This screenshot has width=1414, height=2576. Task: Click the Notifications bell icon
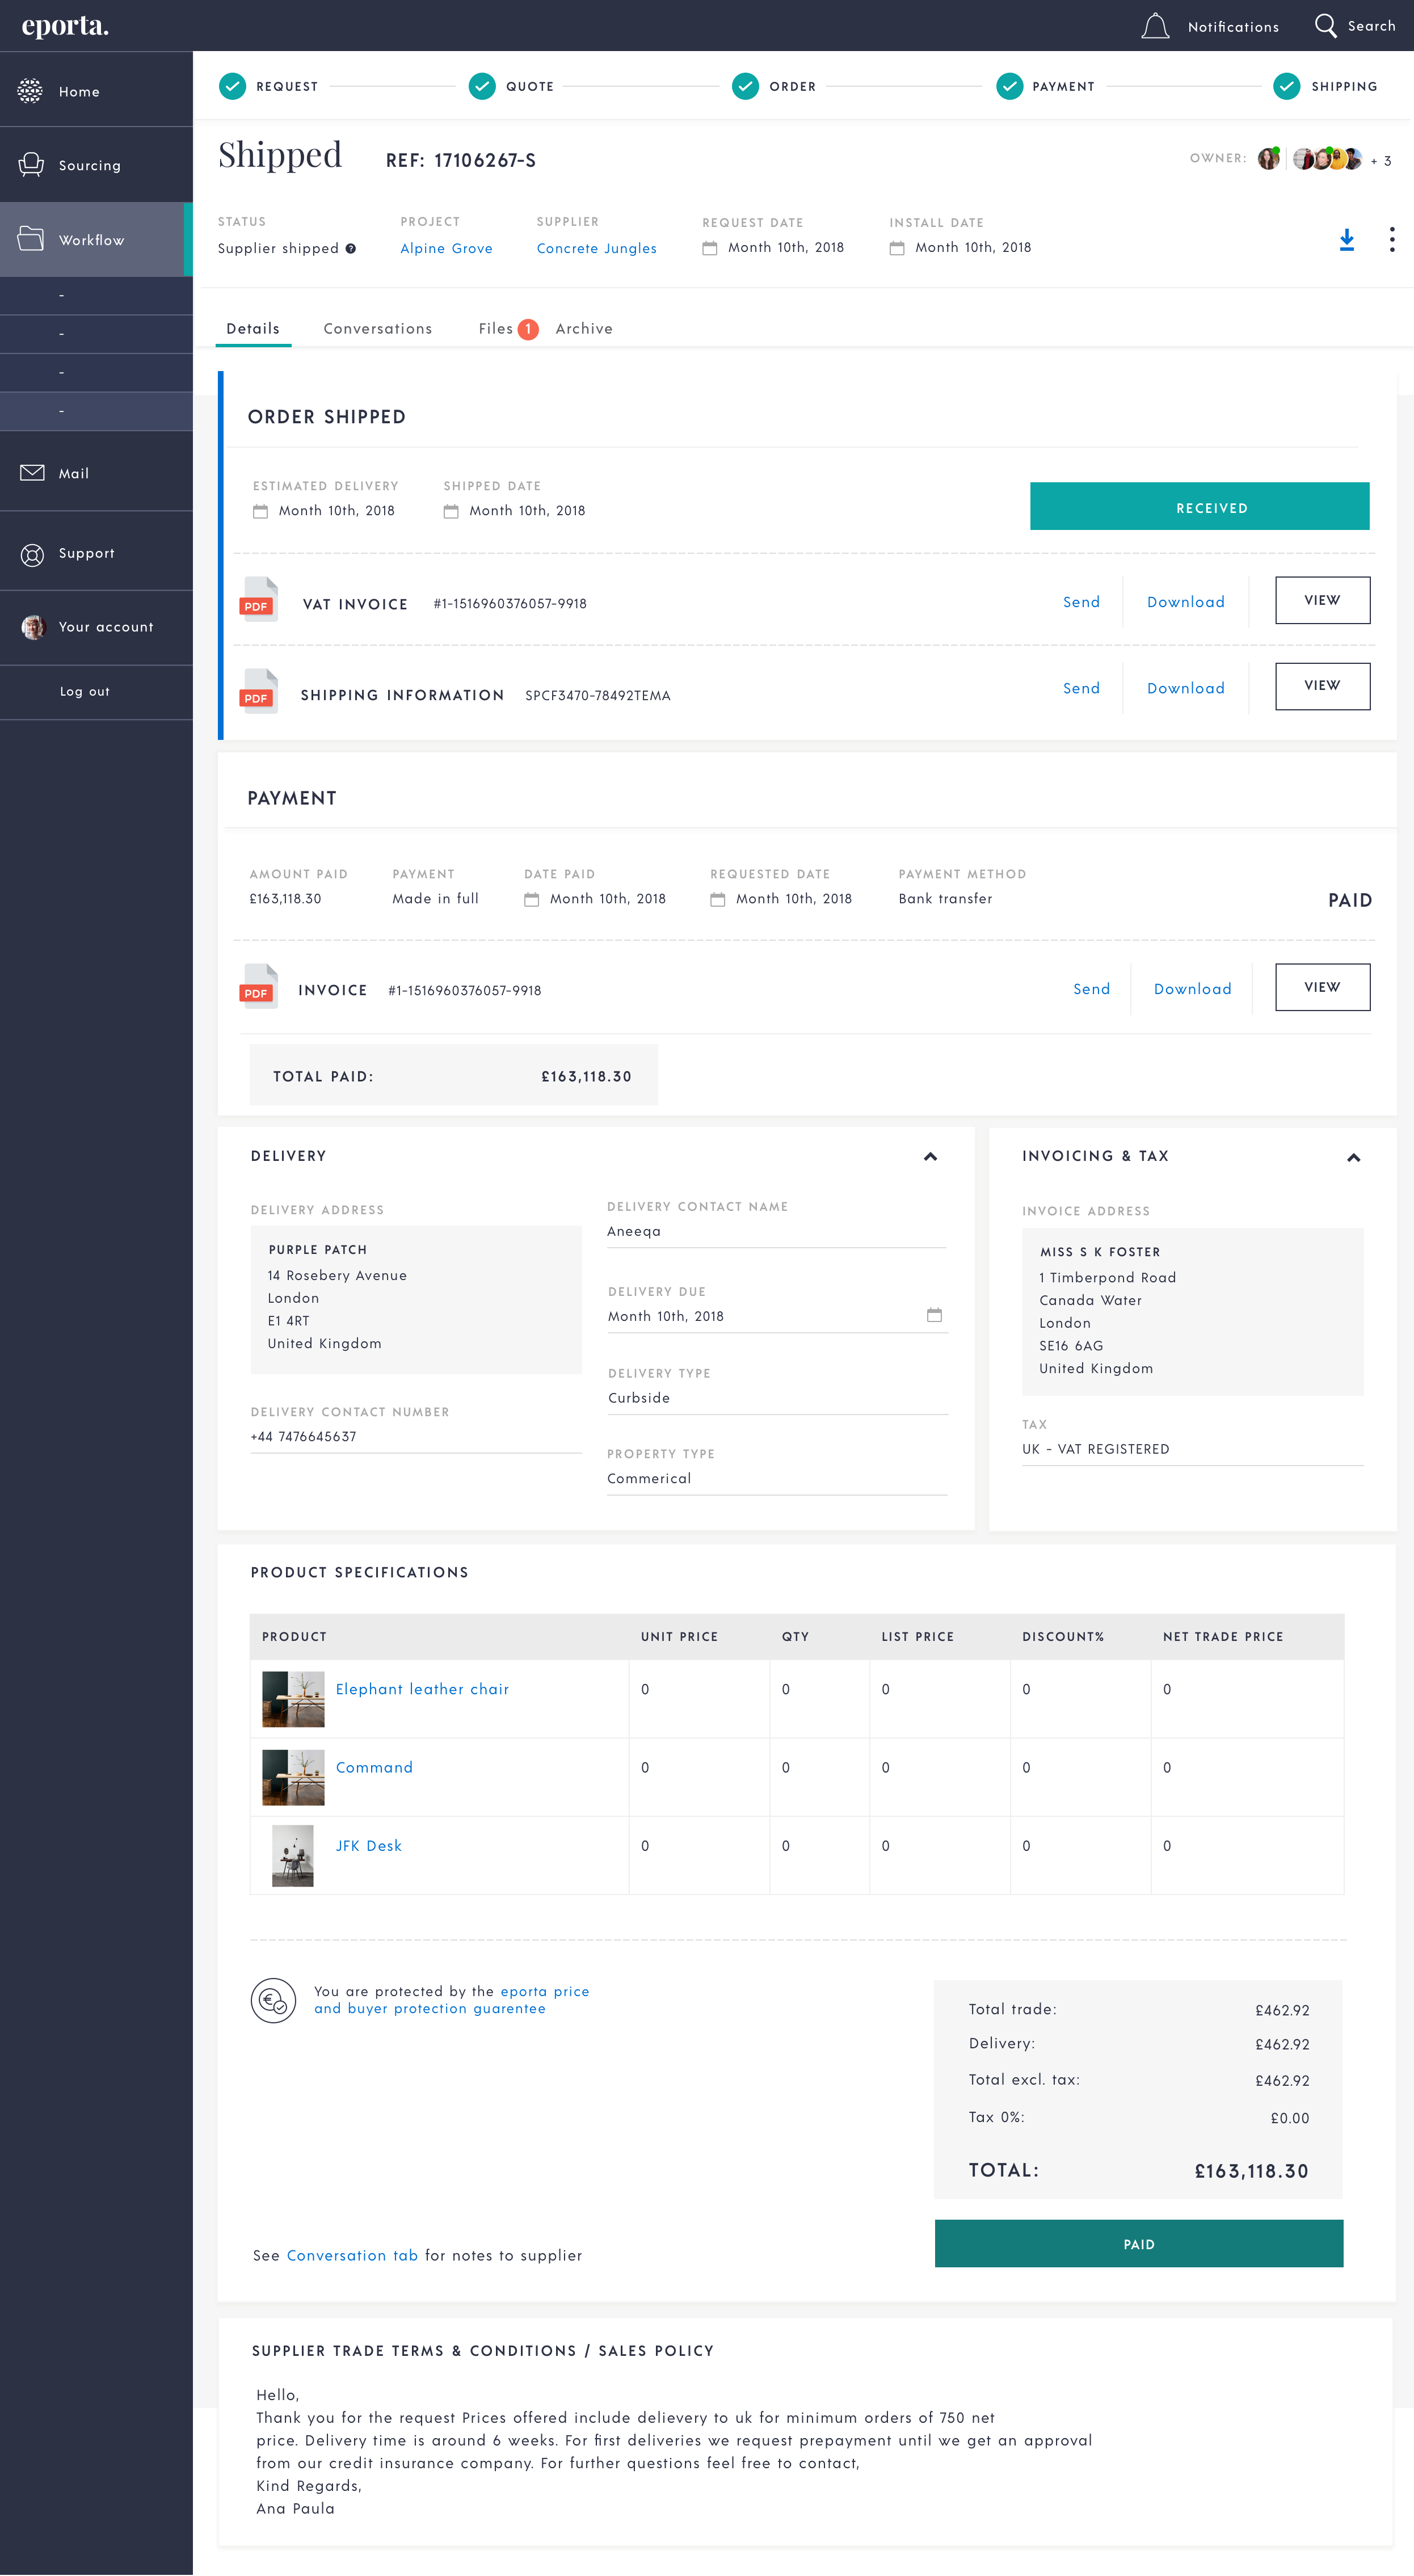(1155, 26)
